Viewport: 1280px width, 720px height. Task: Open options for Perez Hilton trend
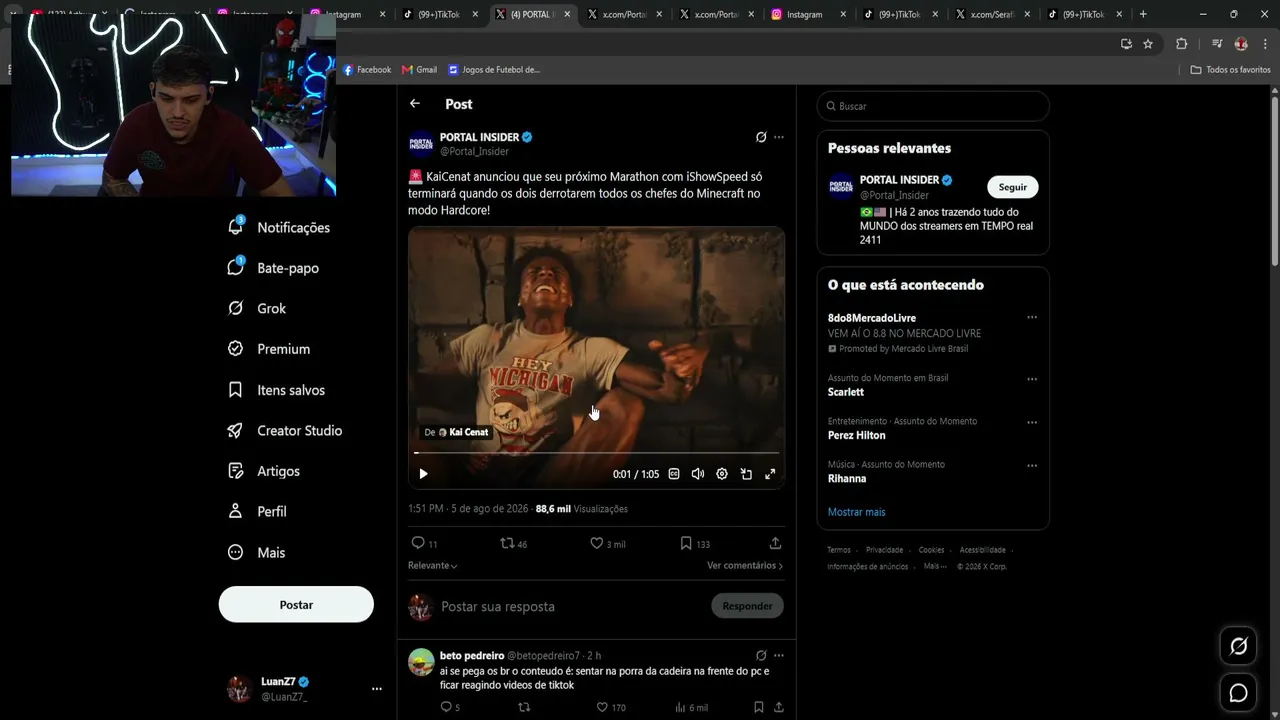click(x=1032, y=422)
